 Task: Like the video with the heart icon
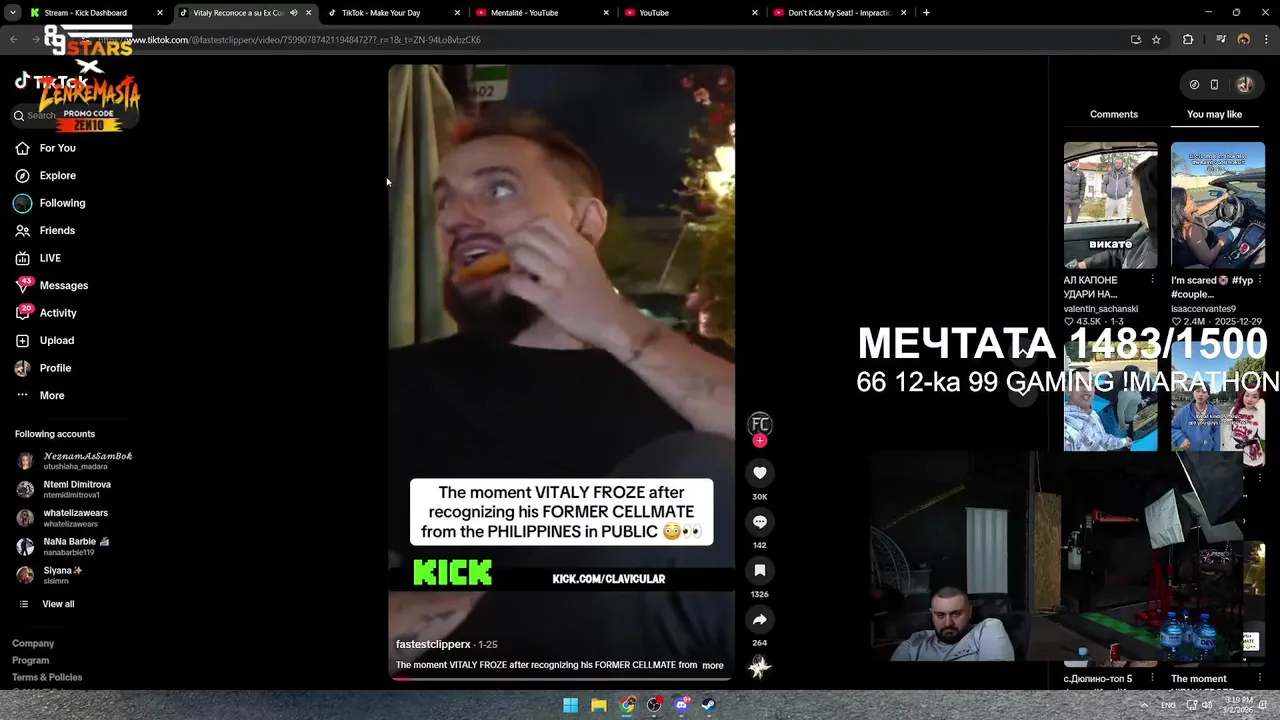coord(760,472)
